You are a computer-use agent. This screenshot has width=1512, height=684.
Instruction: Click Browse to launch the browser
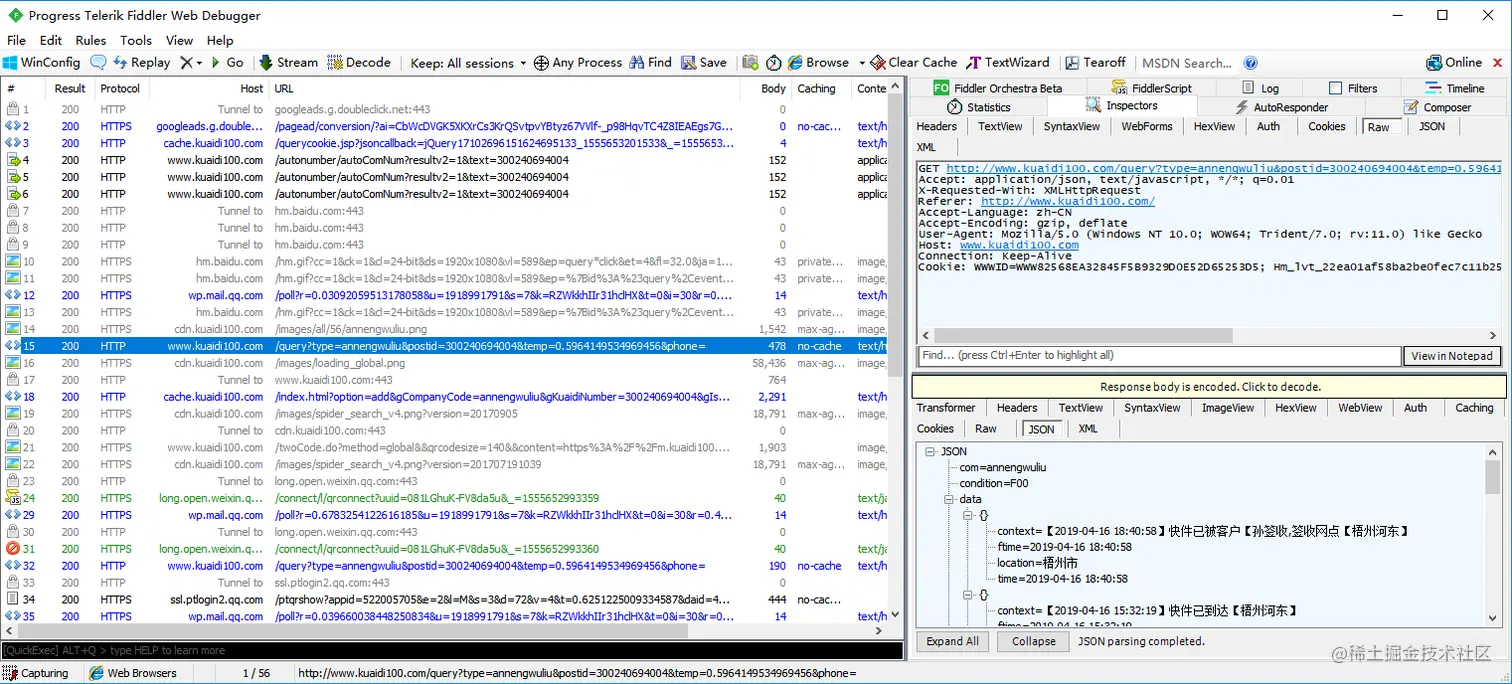tap(819, 62)
